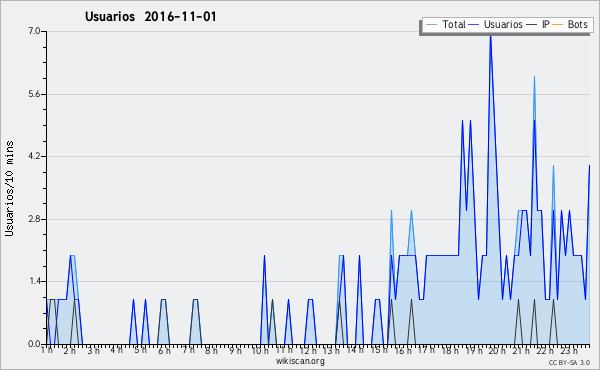600x370 pixels.
Task: Click the 7.0 peak near 20 h
Action: tap(491, 37)
